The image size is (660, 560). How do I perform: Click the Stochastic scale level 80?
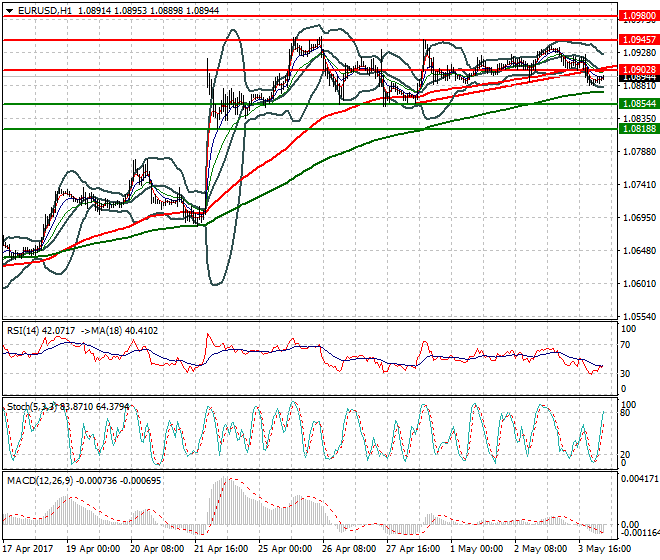point(625,413)
